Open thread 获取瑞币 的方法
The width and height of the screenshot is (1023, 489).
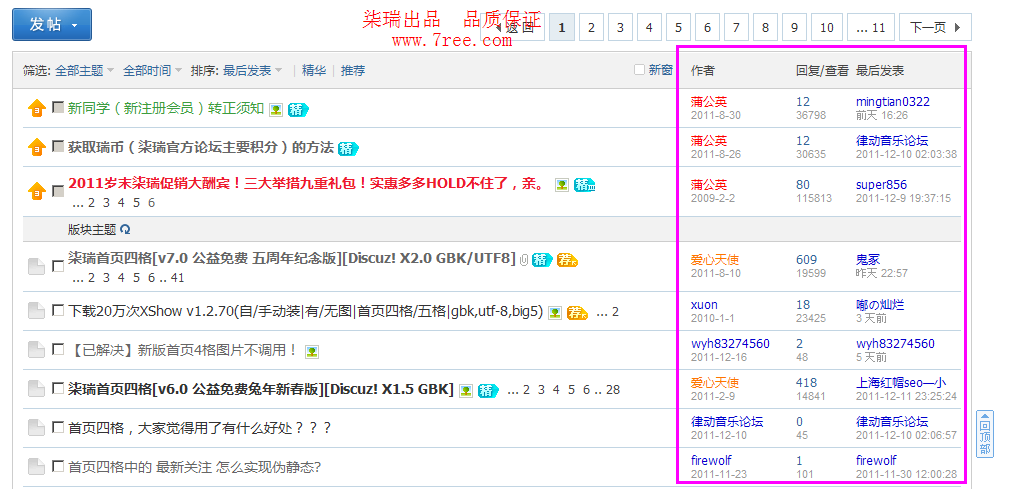coord(201,147)
